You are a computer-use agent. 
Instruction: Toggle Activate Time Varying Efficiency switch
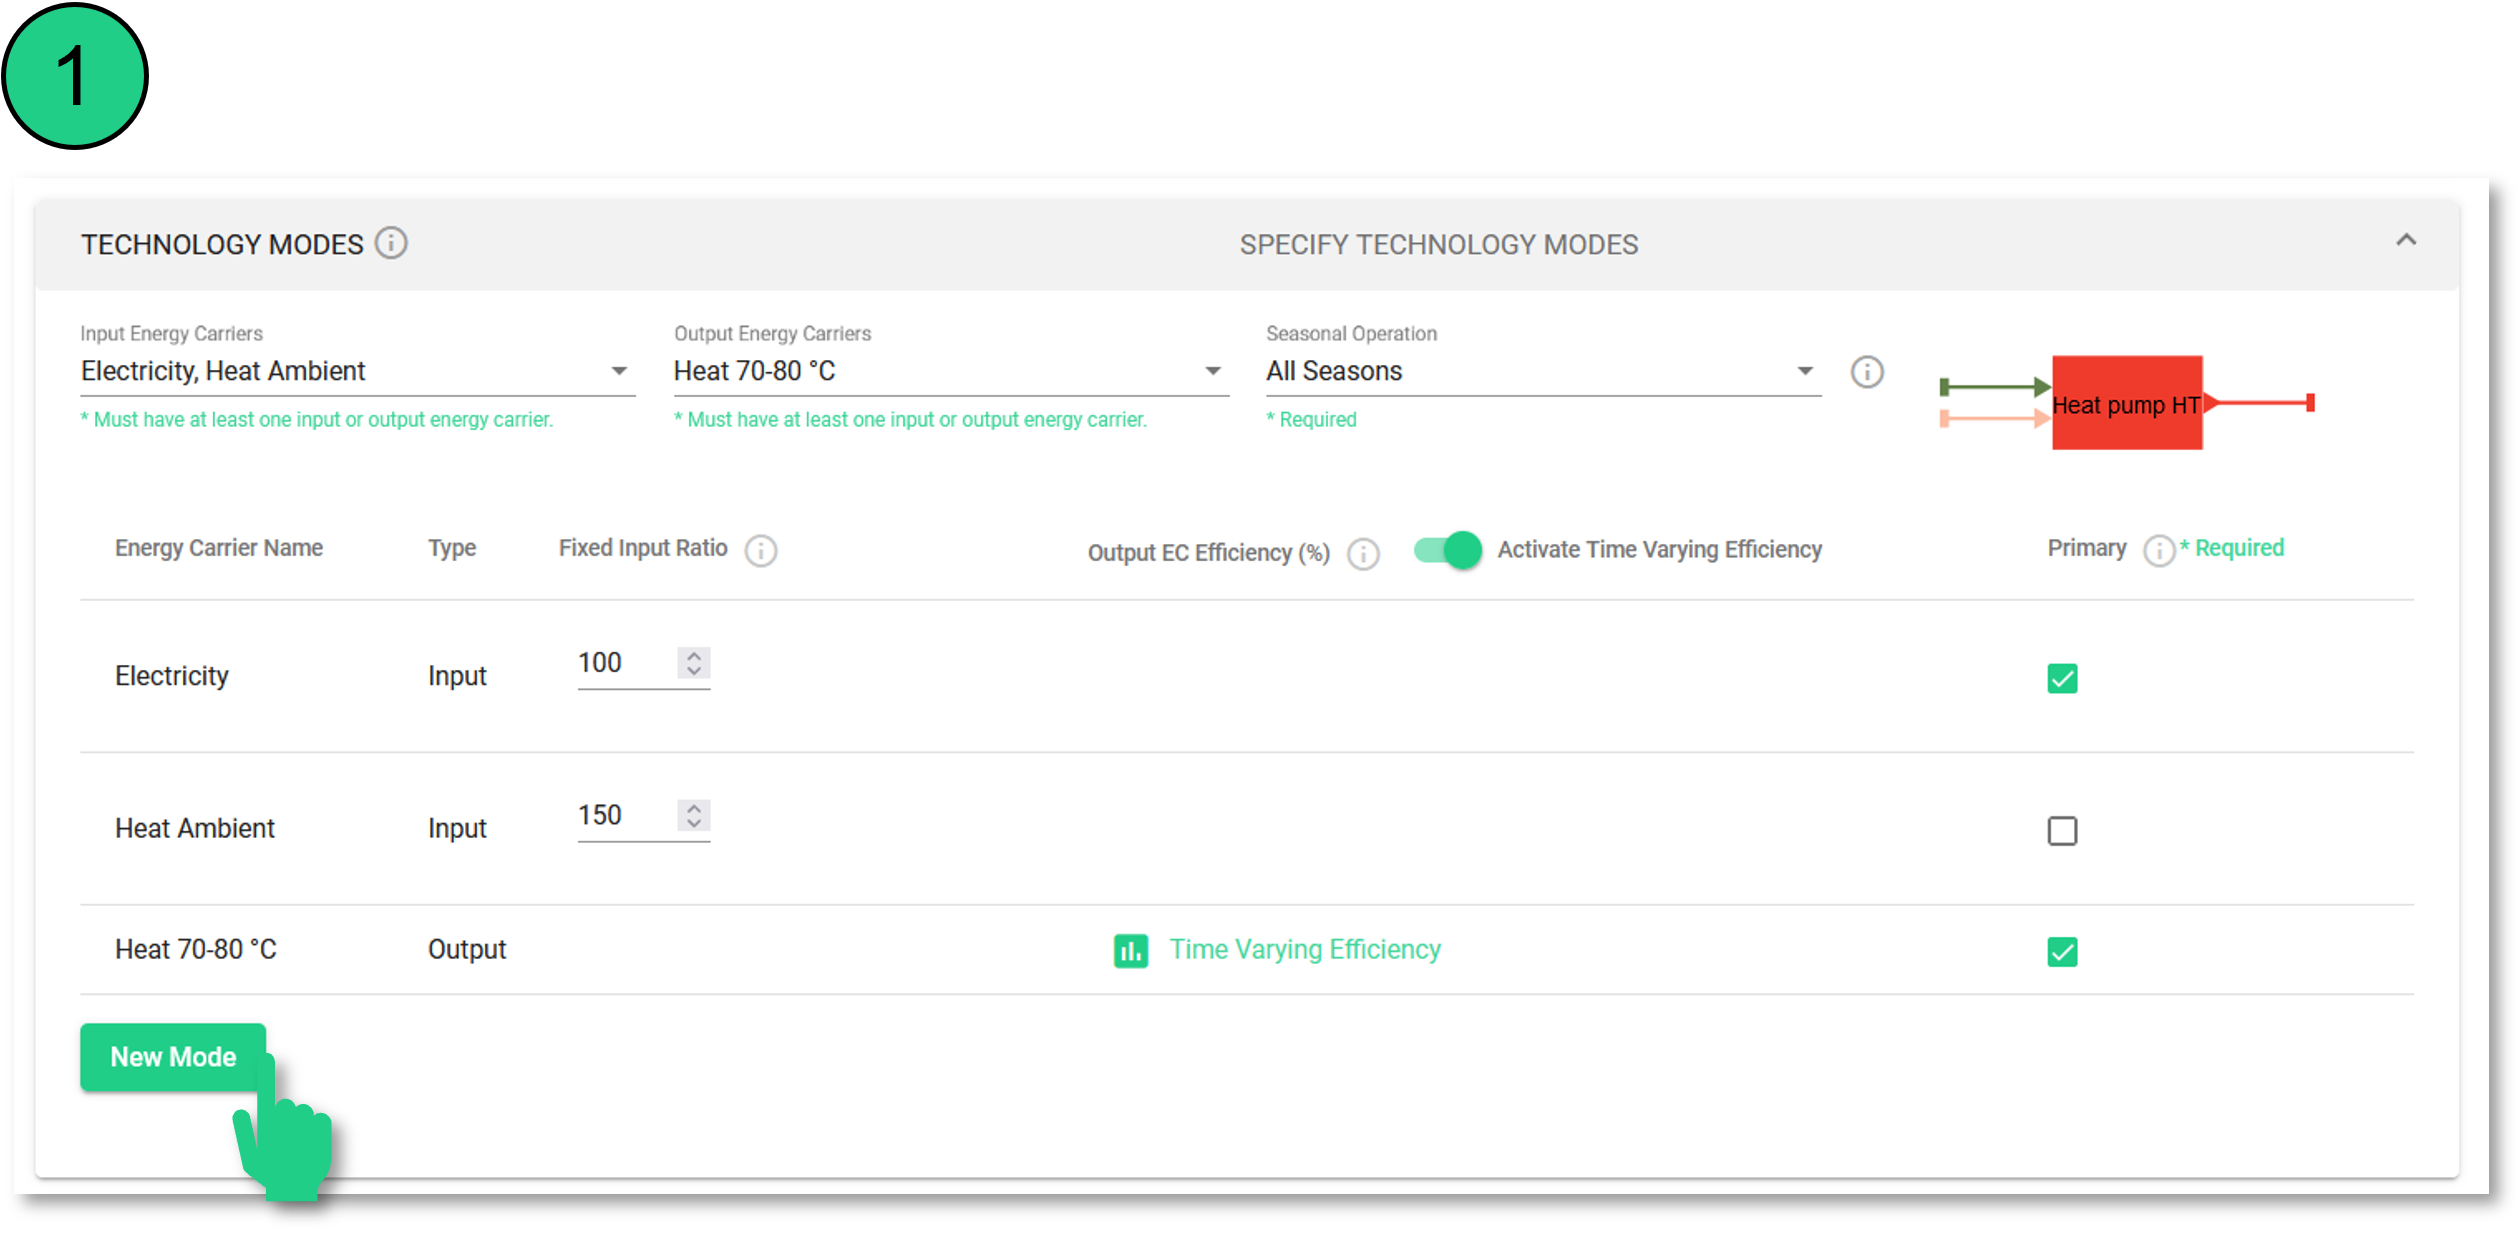click(x=1447, y=549)
